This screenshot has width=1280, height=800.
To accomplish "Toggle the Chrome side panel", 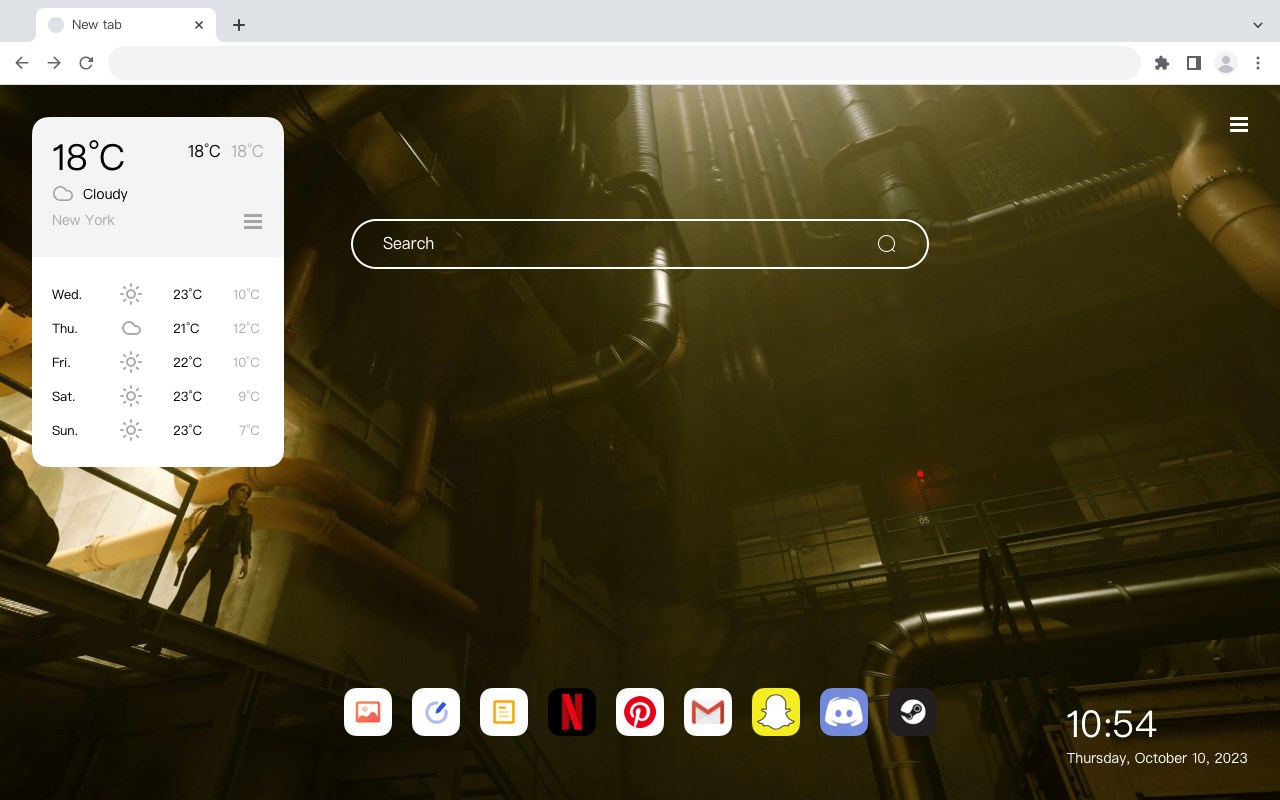I will click(1193, 63).
